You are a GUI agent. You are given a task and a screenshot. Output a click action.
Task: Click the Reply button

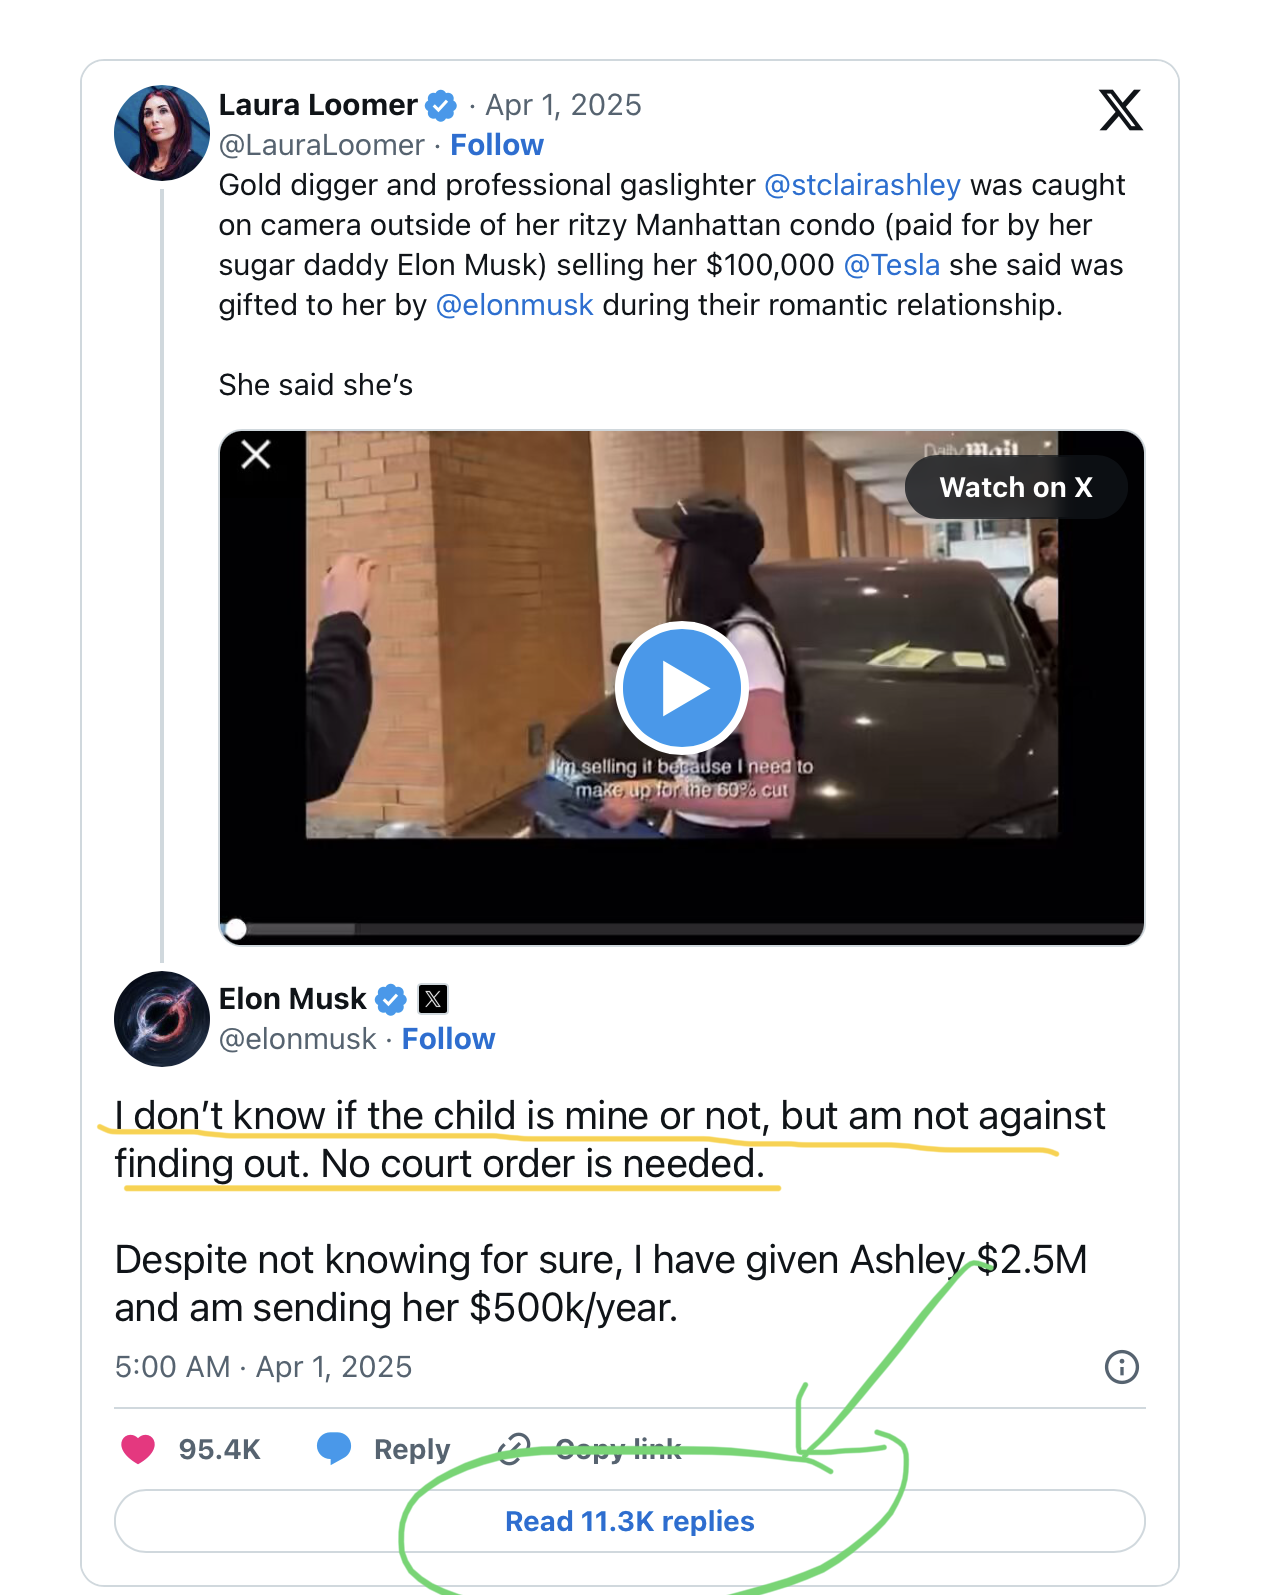point(384,1448)
